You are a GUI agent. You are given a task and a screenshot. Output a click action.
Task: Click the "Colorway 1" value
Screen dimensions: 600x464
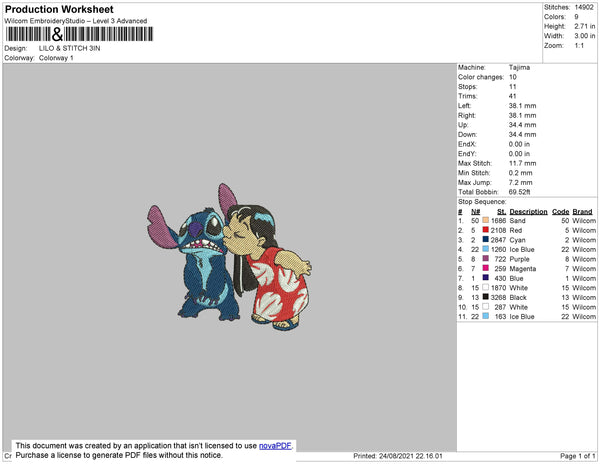click(x=56, y=58)
